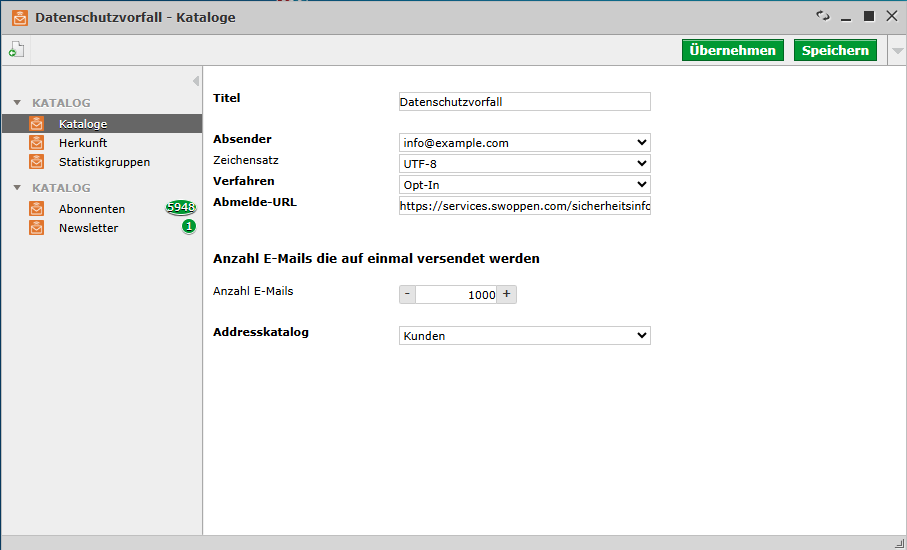Collapse the second KATALOG section

click(x=17, y=188)
